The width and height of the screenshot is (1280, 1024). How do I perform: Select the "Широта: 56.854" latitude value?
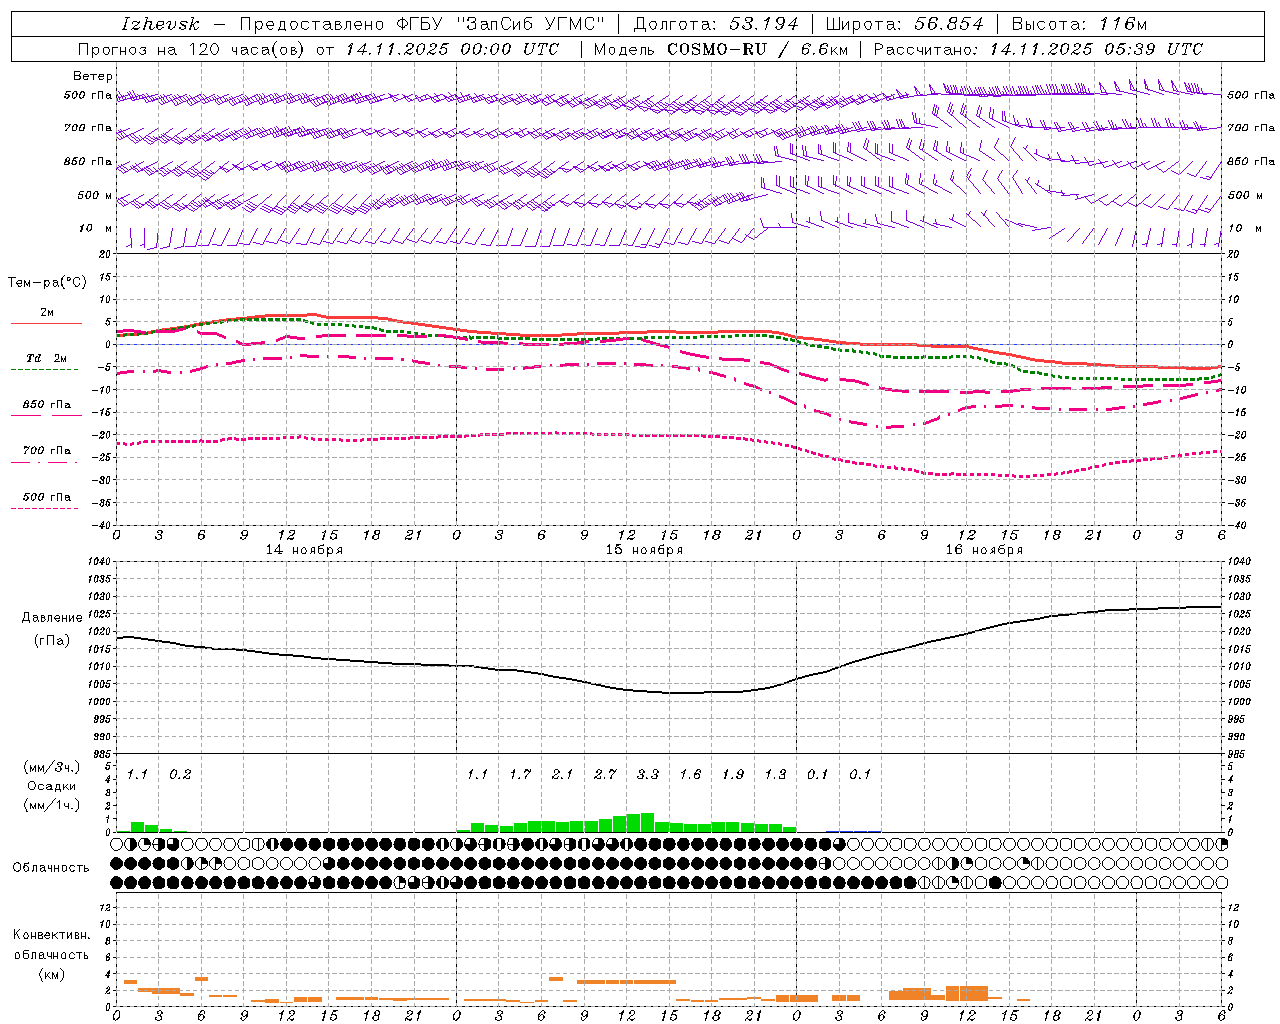904,24
